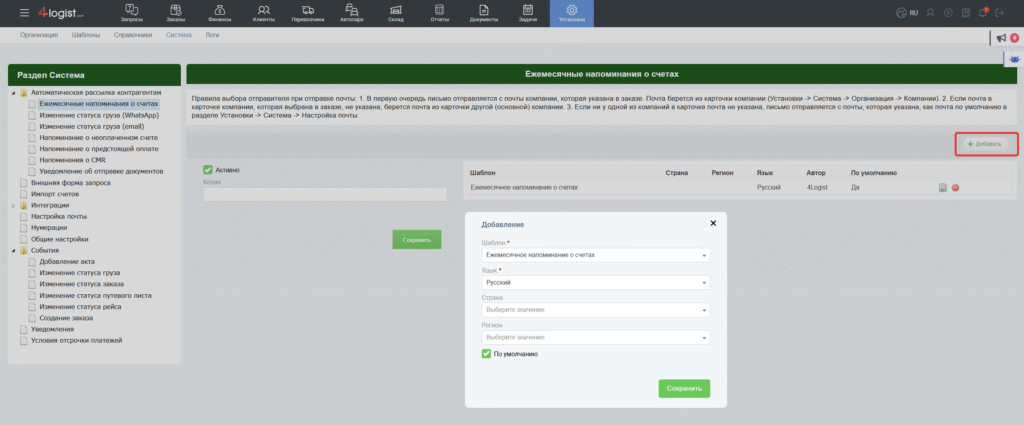1024x425 pixels.
Task: Open the Страна dropdown list
Action: pyautogui.click(x=595, y=310)
